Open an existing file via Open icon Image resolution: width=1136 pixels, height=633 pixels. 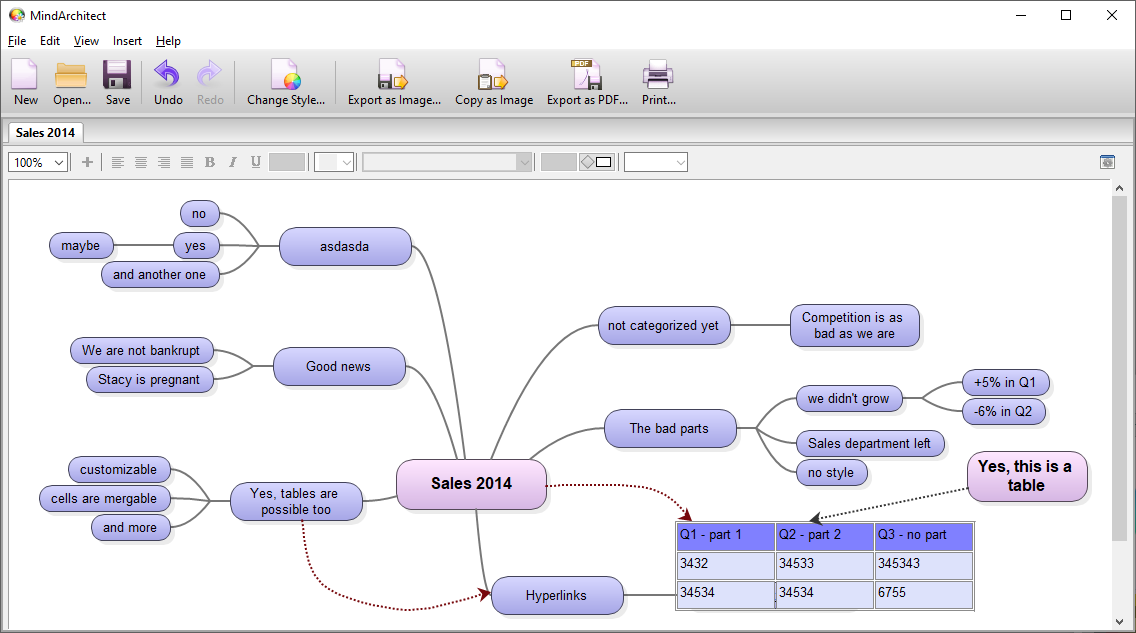(70, 80)
